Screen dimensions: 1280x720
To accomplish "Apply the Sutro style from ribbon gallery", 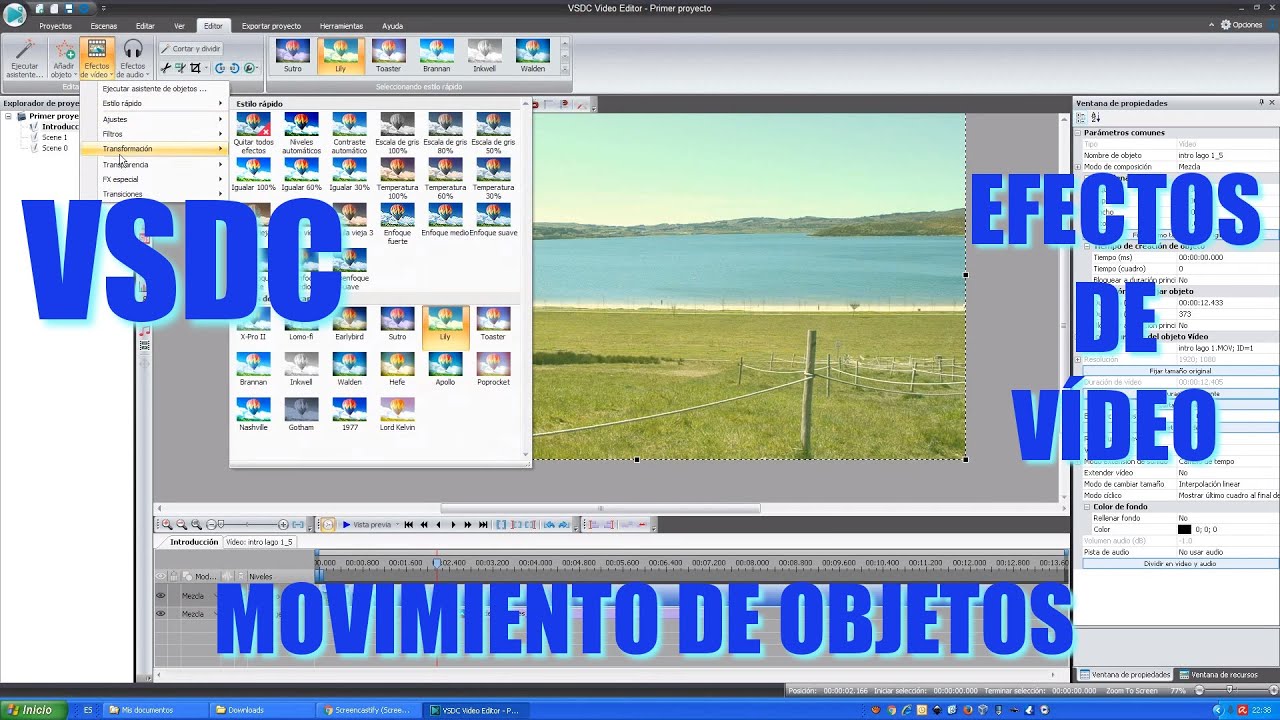I will click(293, 55).
